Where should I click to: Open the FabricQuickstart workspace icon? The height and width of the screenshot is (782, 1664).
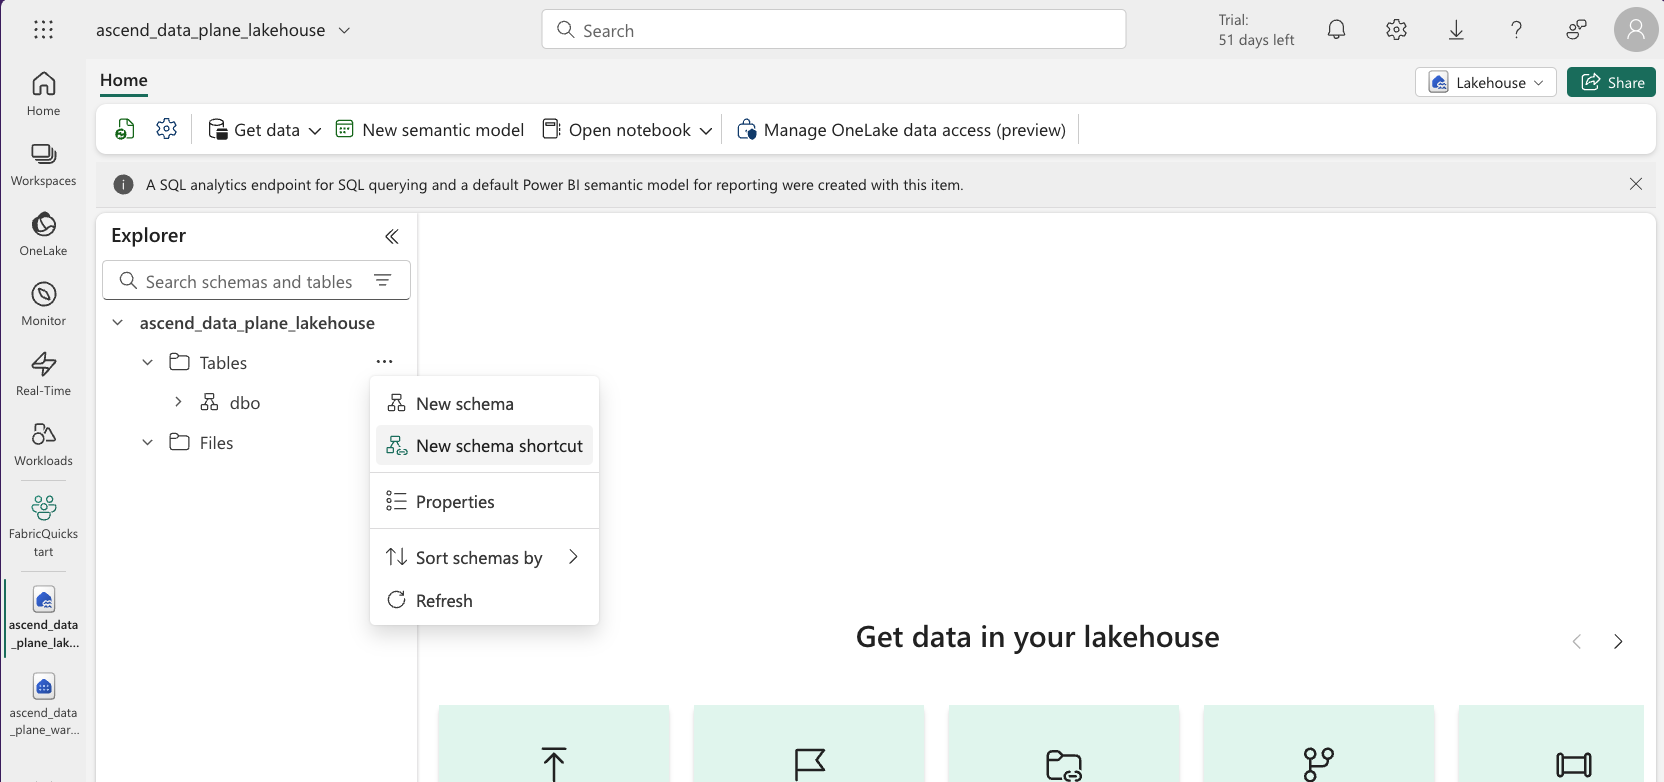44,526
